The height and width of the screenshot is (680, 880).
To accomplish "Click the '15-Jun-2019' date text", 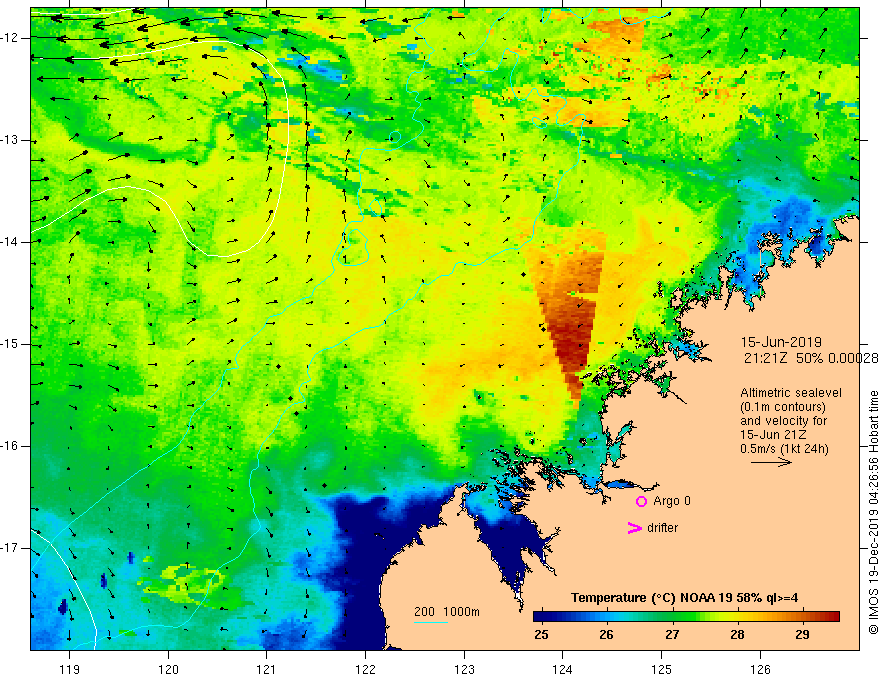I will pyautogui.click(x=781, y=342).
